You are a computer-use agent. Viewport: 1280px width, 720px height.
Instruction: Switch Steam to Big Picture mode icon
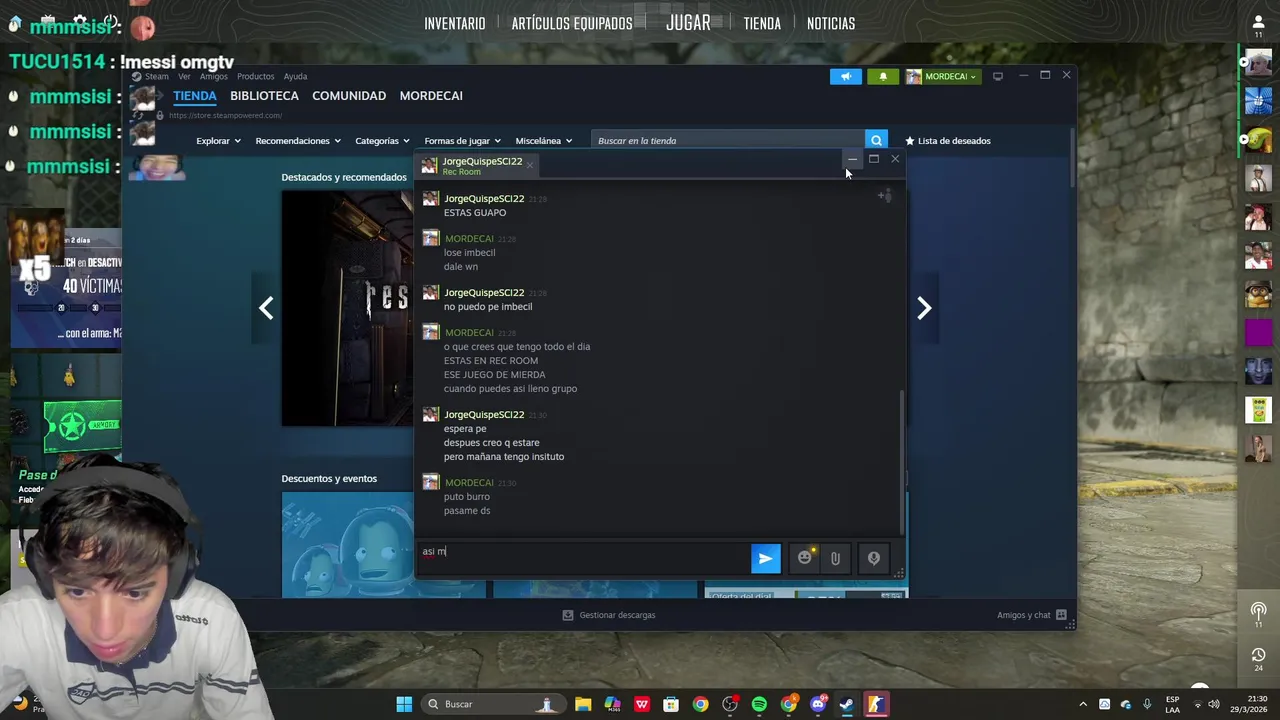click(997, 76)
